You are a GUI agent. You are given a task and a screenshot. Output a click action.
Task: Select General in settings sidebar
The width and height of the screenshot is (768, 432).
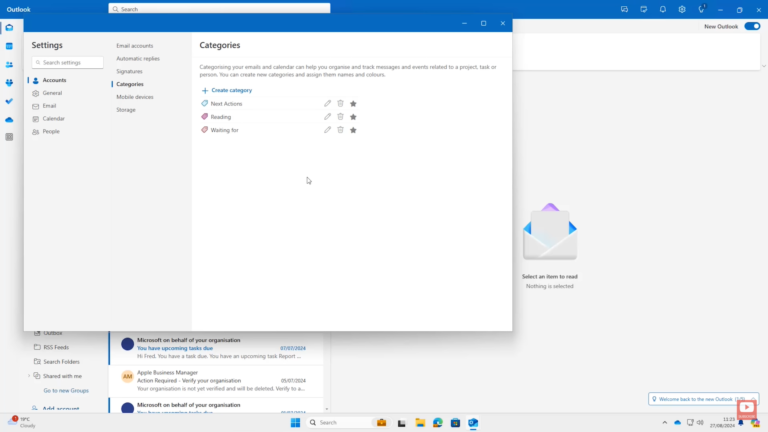[x=52, y=93]
